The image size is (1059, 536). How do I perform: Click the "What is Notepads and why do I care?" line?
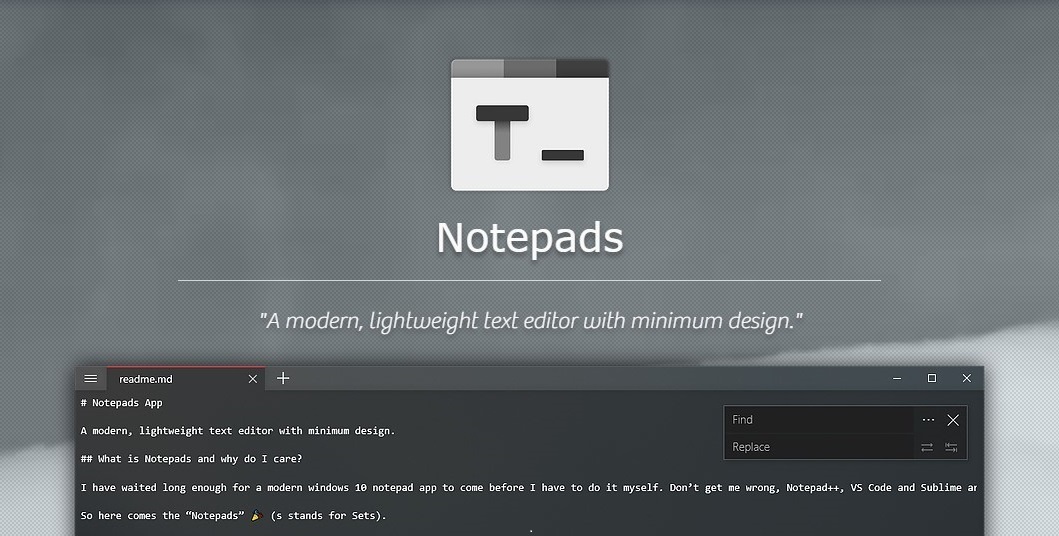click(x=191, y=459)
